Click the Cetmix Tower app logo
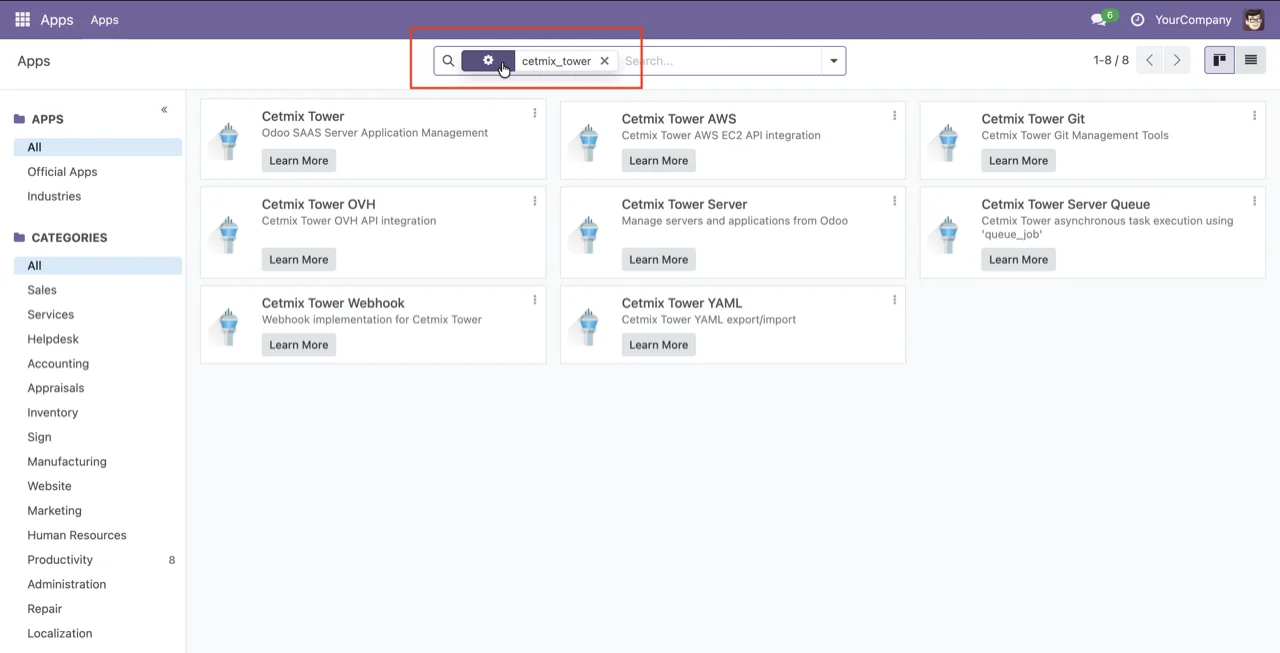The height and width of the screenshot is (653, 1280). [x=228, y=140]
